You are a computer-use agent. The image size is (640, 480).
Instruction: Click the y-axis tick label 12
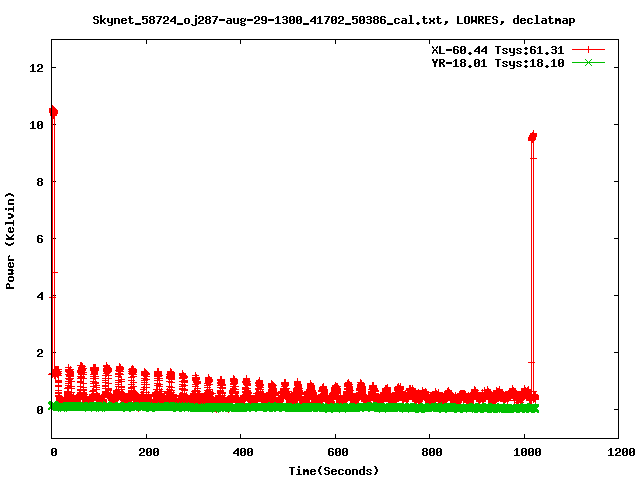pyautogui.click(x=36, y=68)
